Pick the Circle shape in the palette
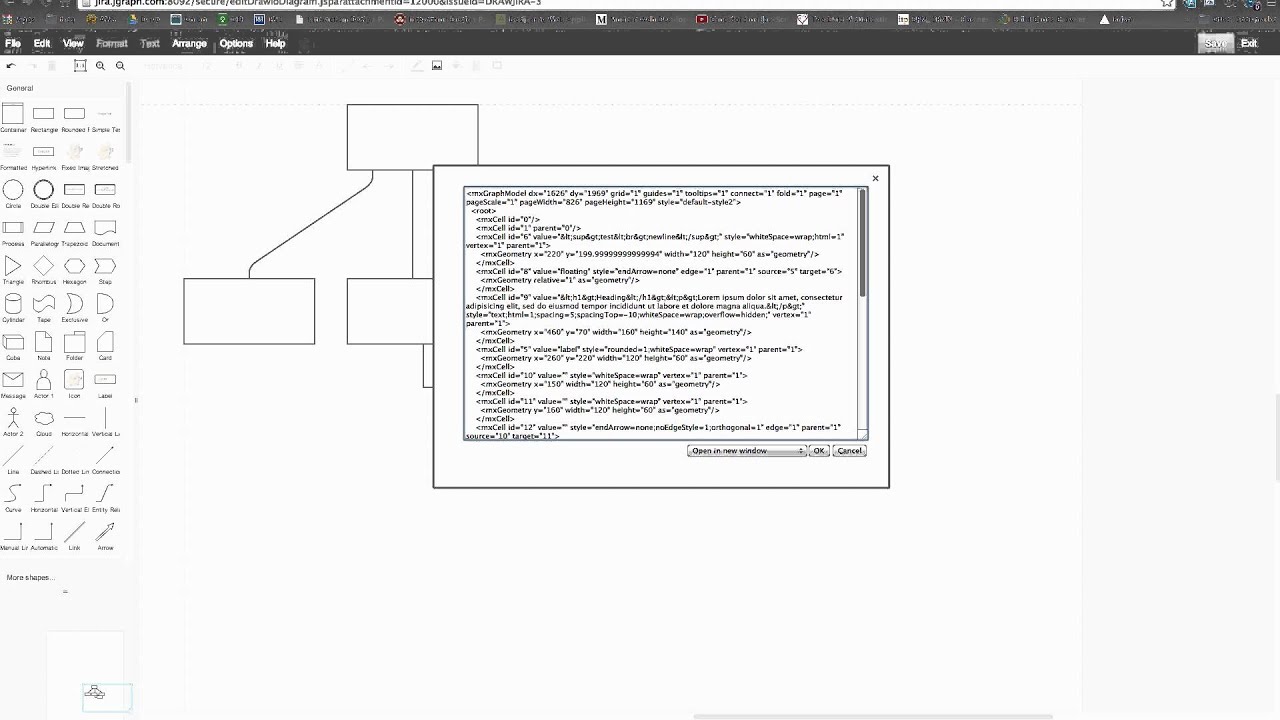 point(13,190)
